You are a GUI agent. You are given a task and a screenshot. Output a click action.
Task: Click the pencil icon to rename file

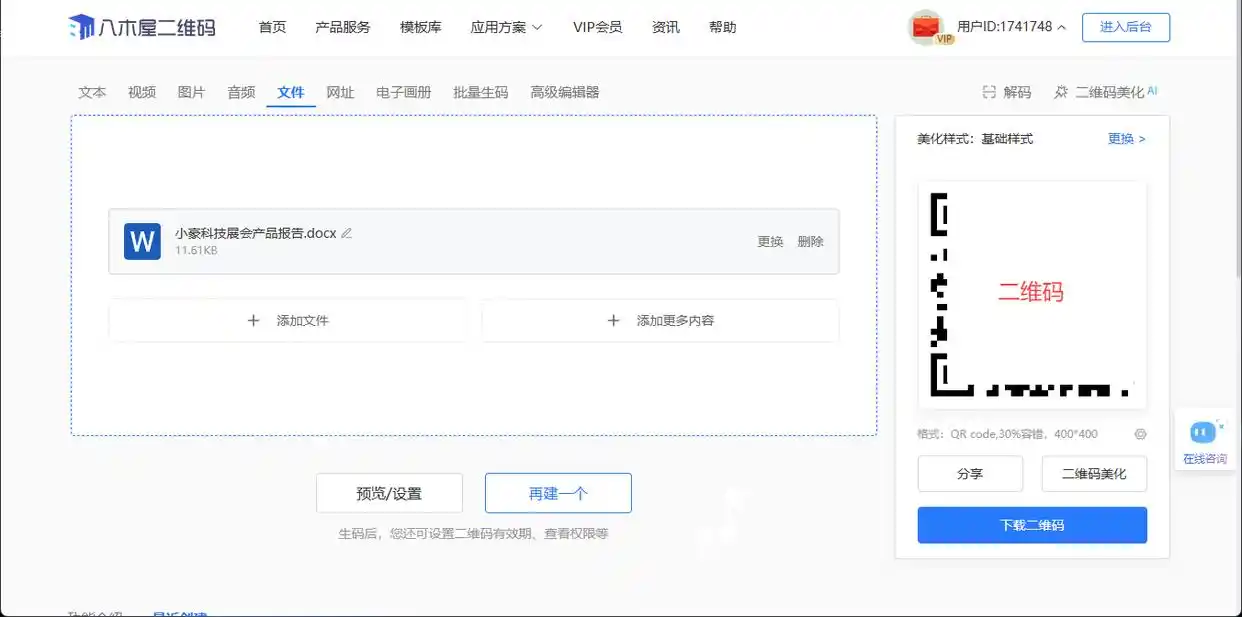tap(347, 233)
